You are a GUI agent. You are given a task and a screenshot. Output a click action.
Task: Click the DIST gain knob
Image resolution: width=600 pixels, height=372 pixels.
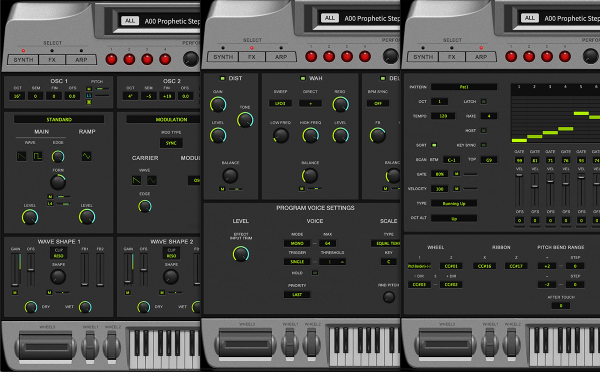[218, 104]
